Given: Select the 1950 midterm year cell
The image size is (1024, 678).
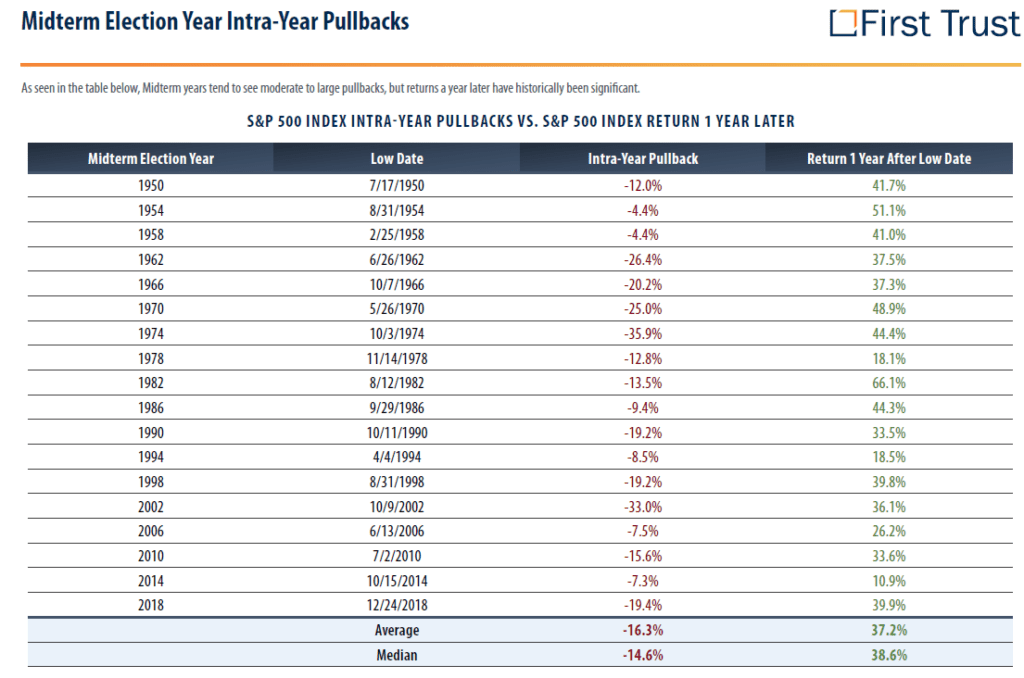Looking at the screenshot, I should pyautogui.click(x=151, y=185).
